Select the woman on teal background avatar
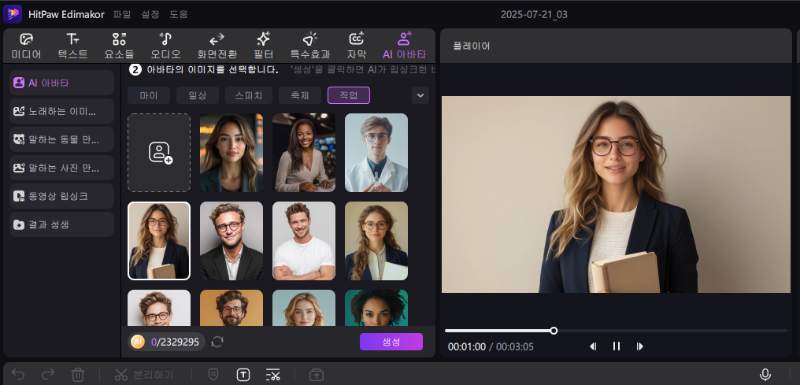This screenshot has width=800, height=385. [377, 308]
